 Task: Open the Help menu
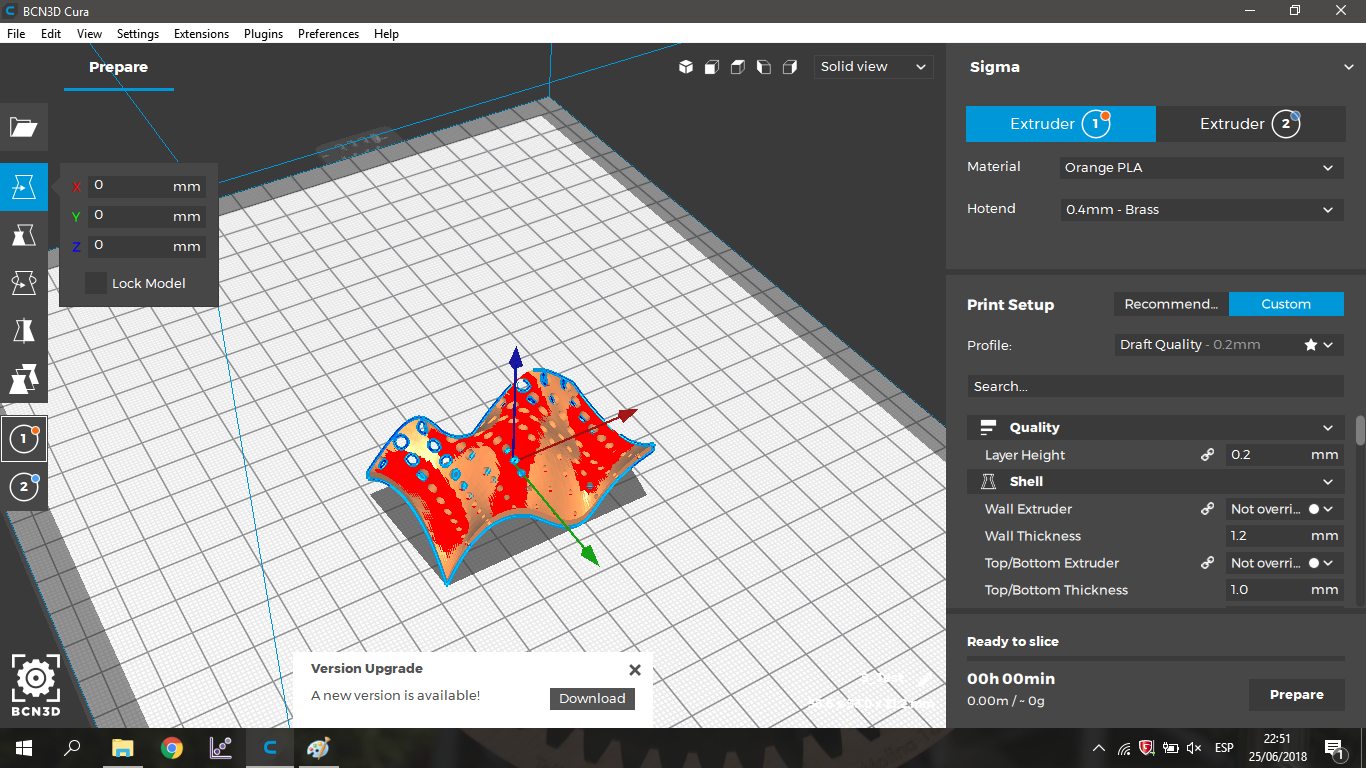click(386, 33)
